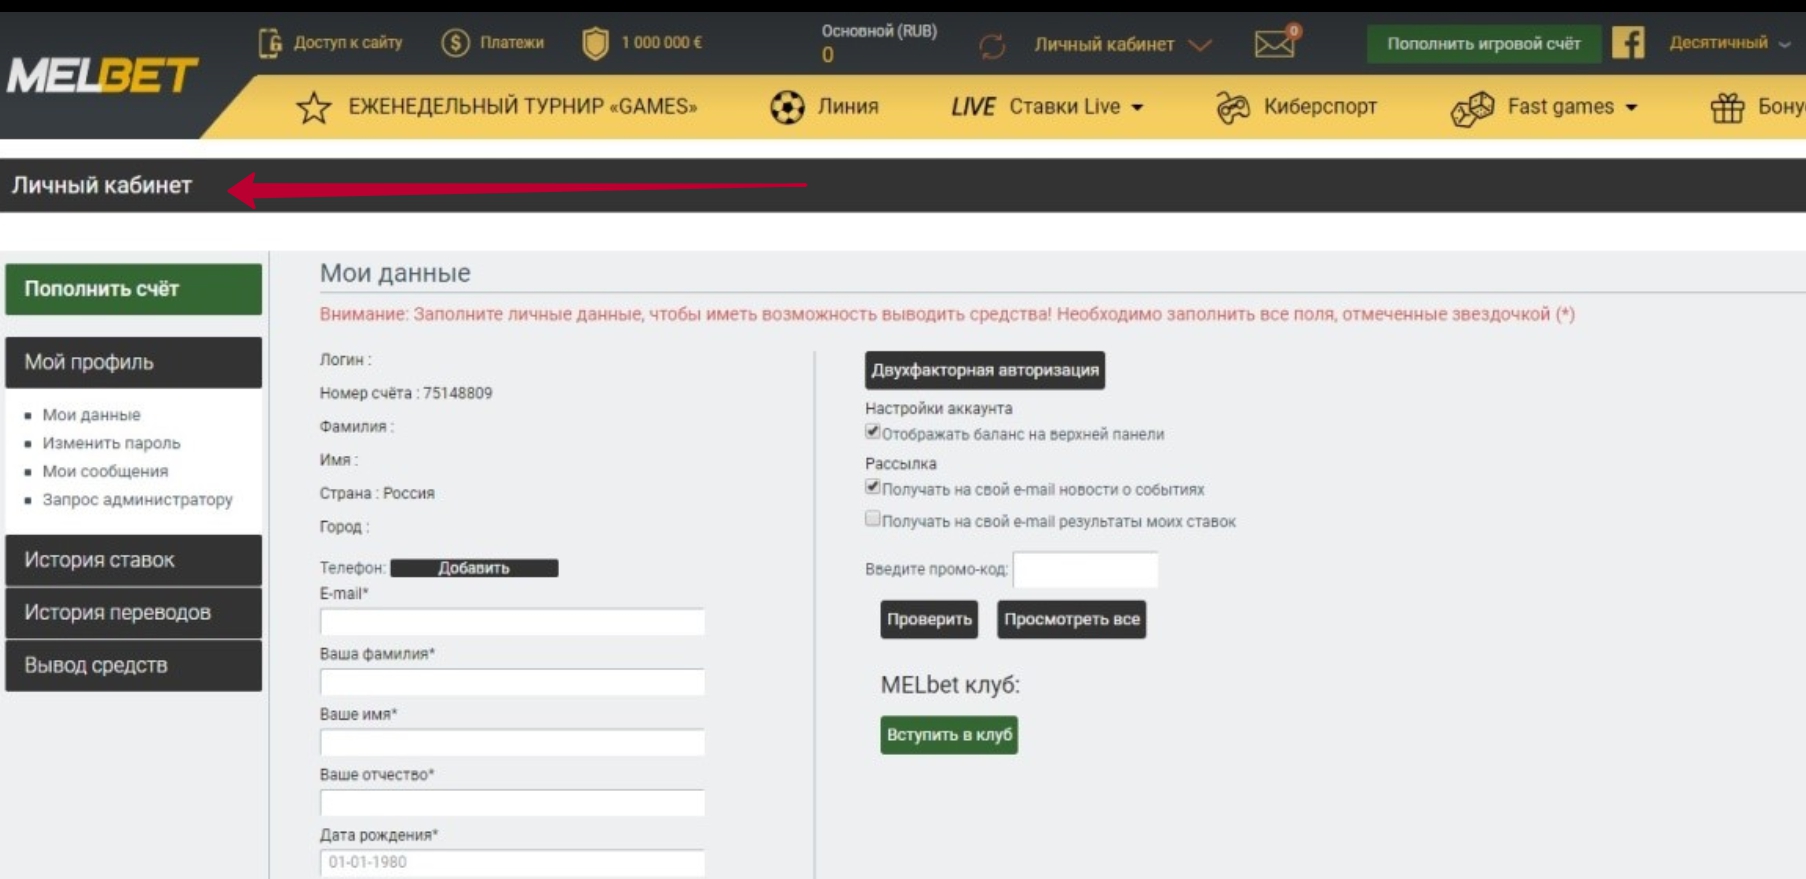This screenshot has width=1806, height=879.
Task: Open Мои данные sidebar link
Action: (91, 415)
